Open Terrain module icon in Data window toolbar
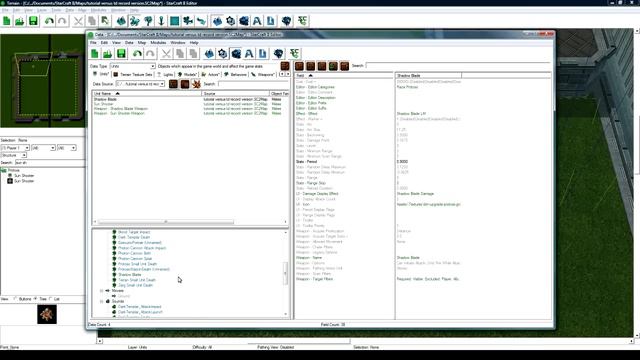 click(209, 53)
